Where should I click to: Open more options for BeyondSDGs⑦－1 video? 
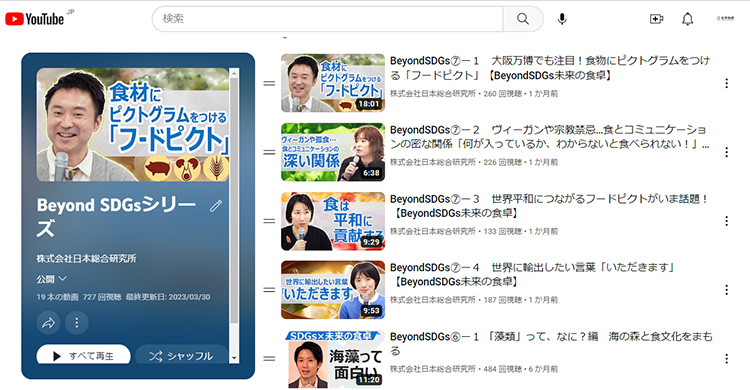coord(726,83)
